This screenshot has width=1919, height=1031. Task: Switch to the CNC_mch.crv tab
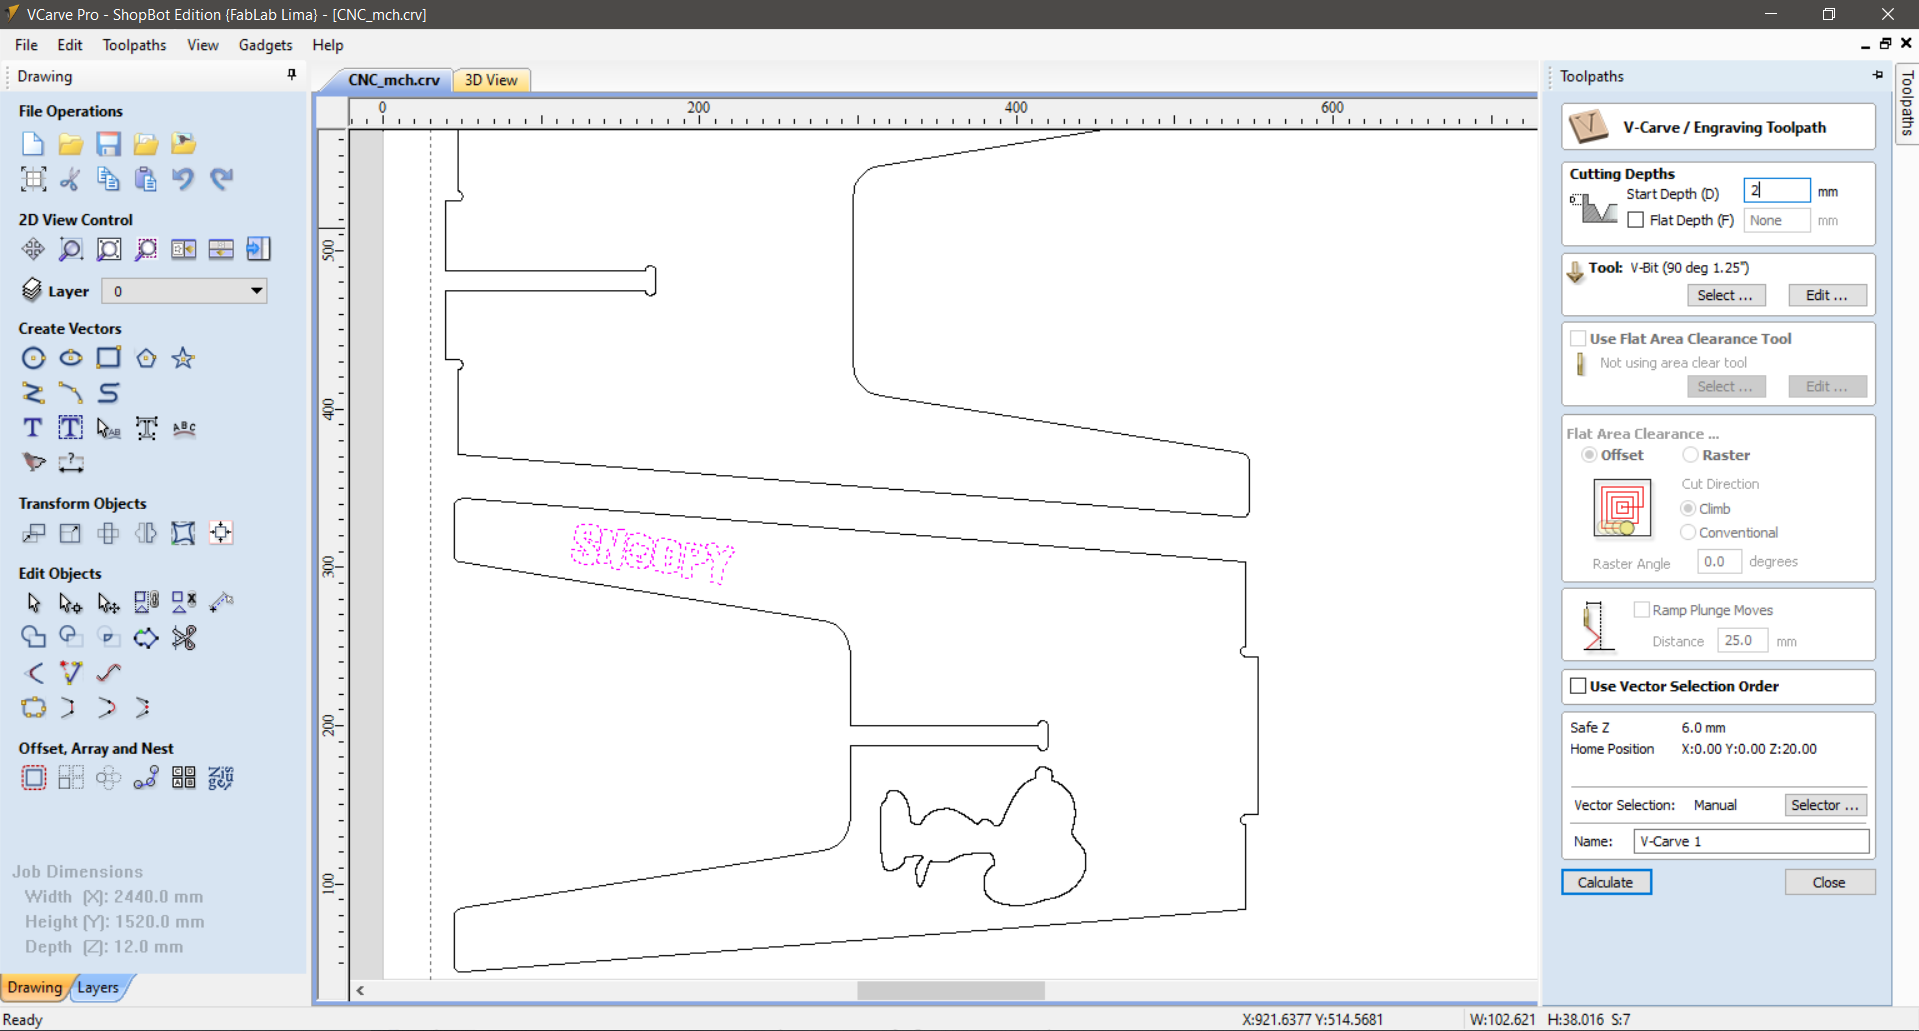pyautogui.click(x=393, y=80)
